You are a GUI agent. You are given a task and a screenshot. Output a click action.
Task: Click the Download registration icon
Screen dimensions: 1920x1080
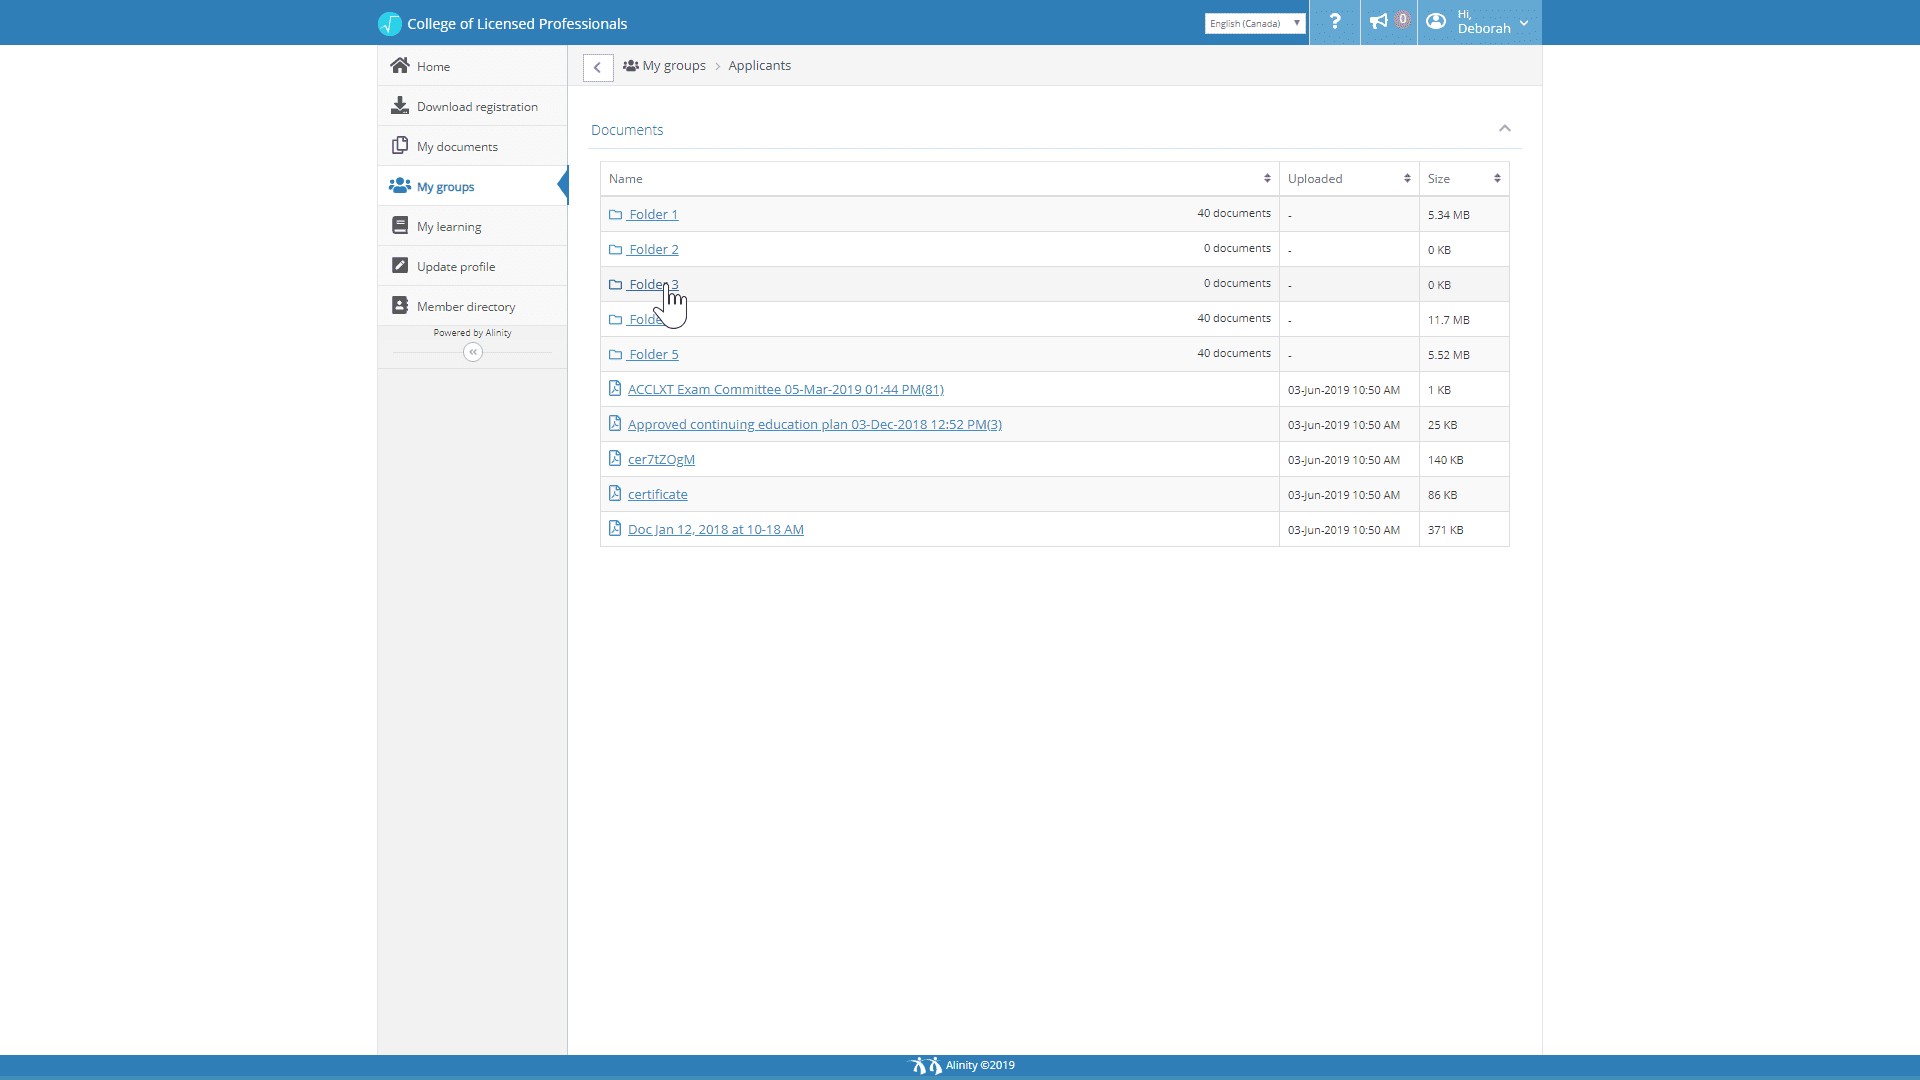(x=400, y=105)
